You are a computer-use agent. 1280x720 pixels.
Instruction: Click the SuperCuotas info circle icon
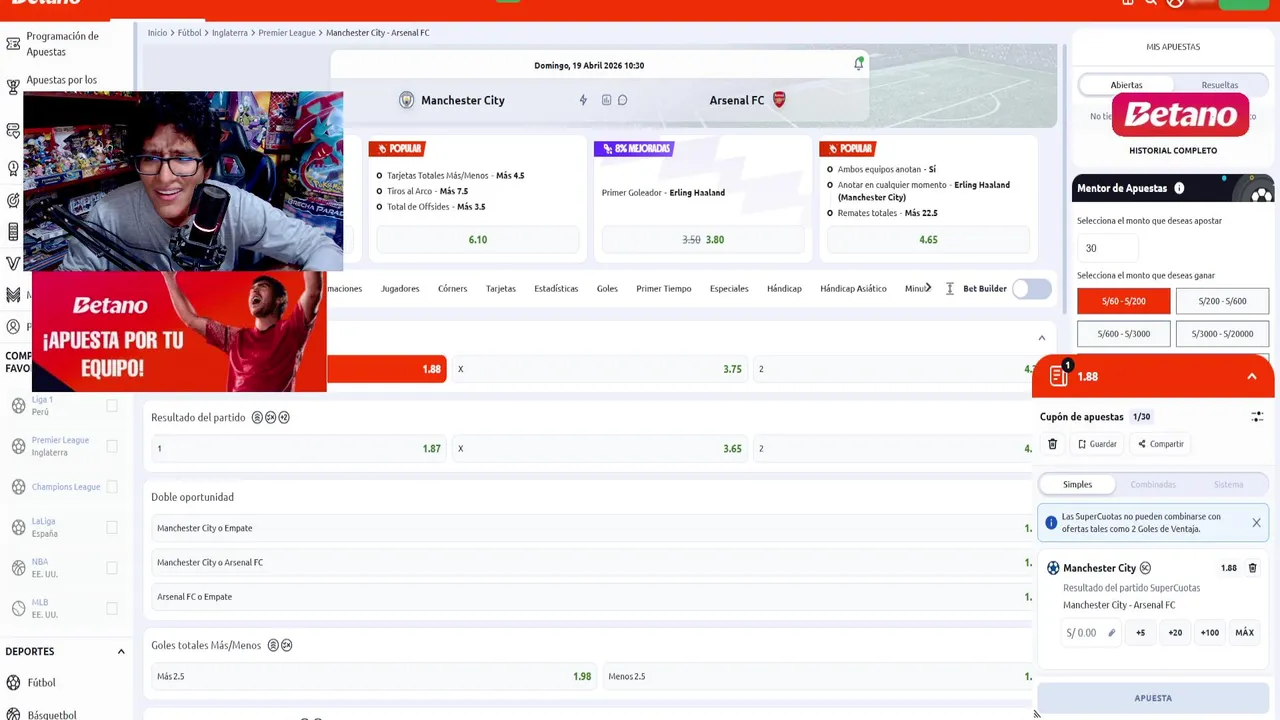point(1051,523)
